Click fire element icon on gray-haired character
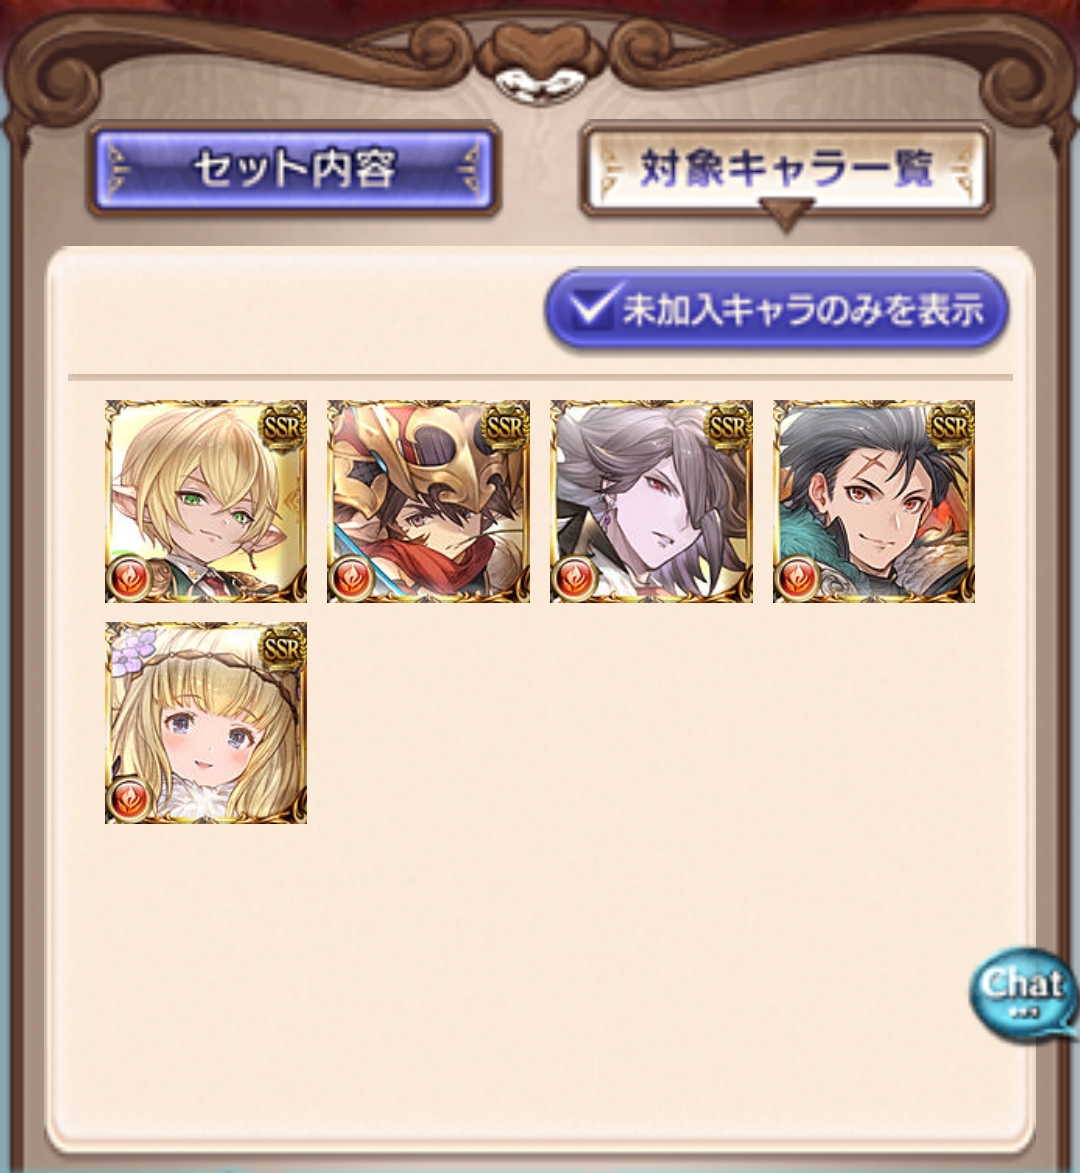Viewport: 1080px width, 1173px height. (574, 578)
